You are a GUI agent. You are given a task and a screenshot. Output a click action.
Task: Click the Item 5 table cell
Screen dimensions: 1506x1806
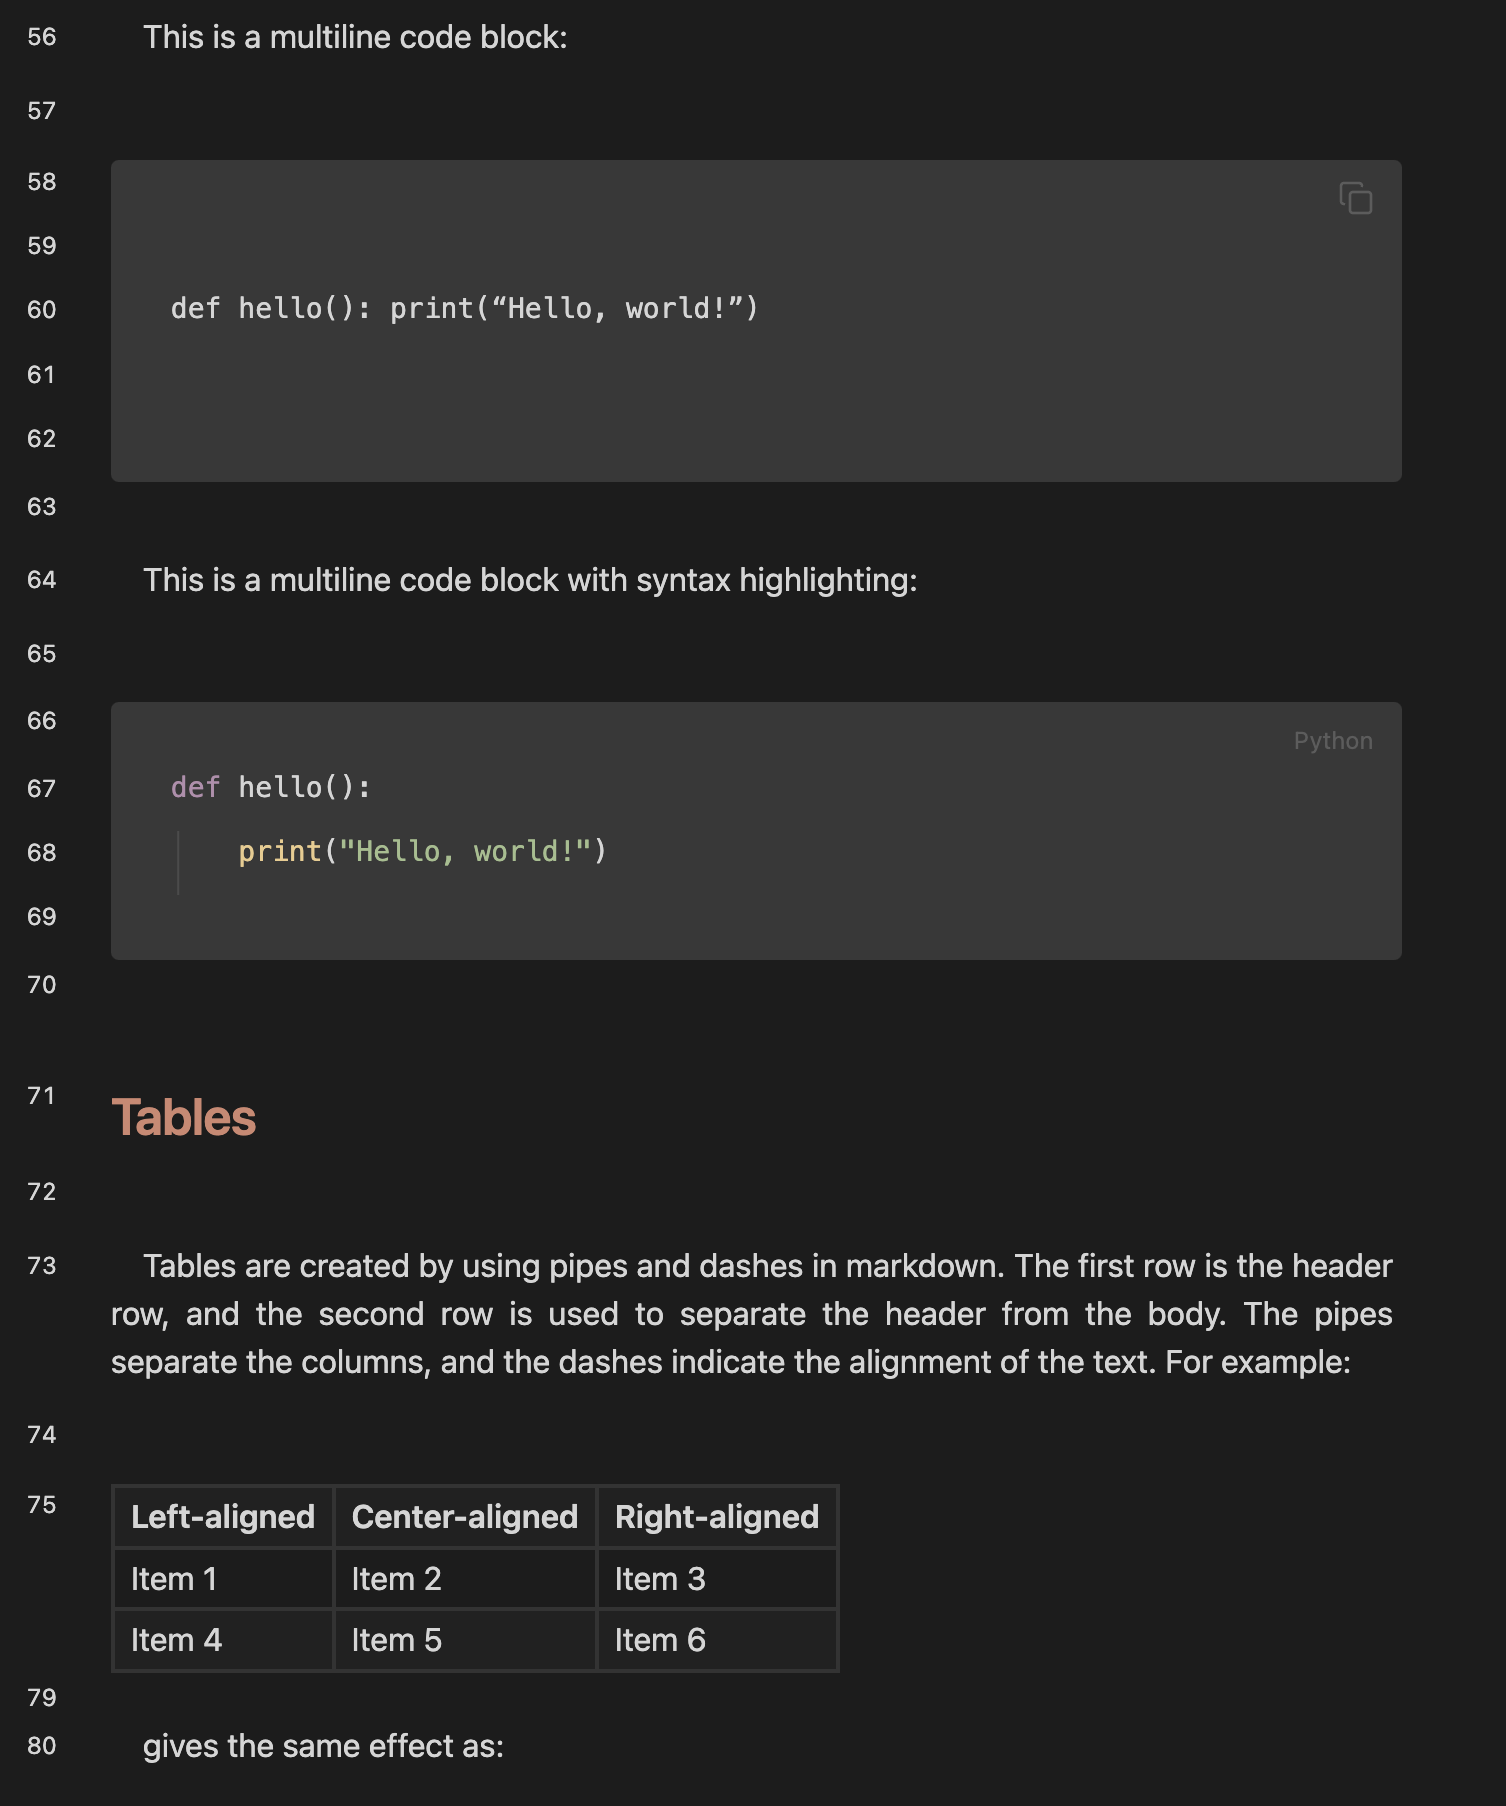pos(465,1640)
